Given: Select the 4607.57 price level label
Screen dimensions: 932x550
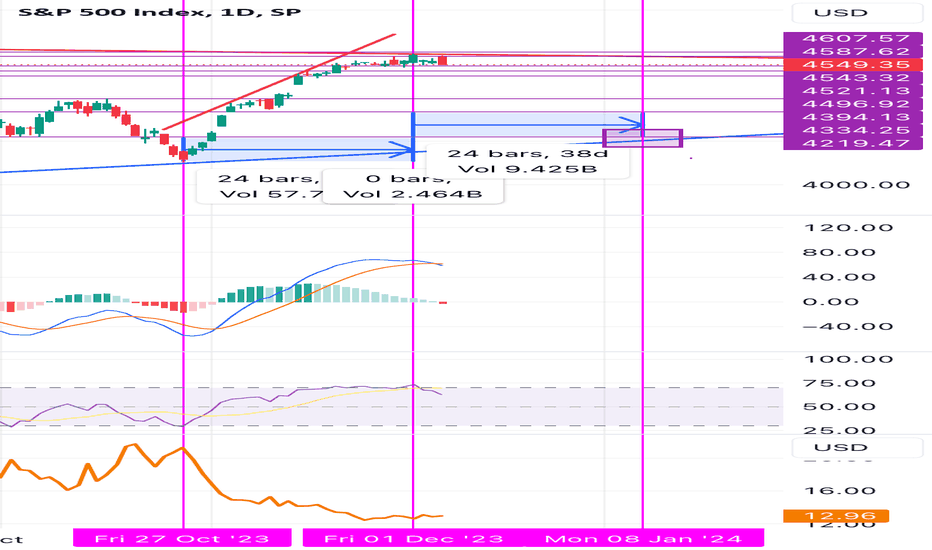Looking at the screenshot, I should point(853,39).
